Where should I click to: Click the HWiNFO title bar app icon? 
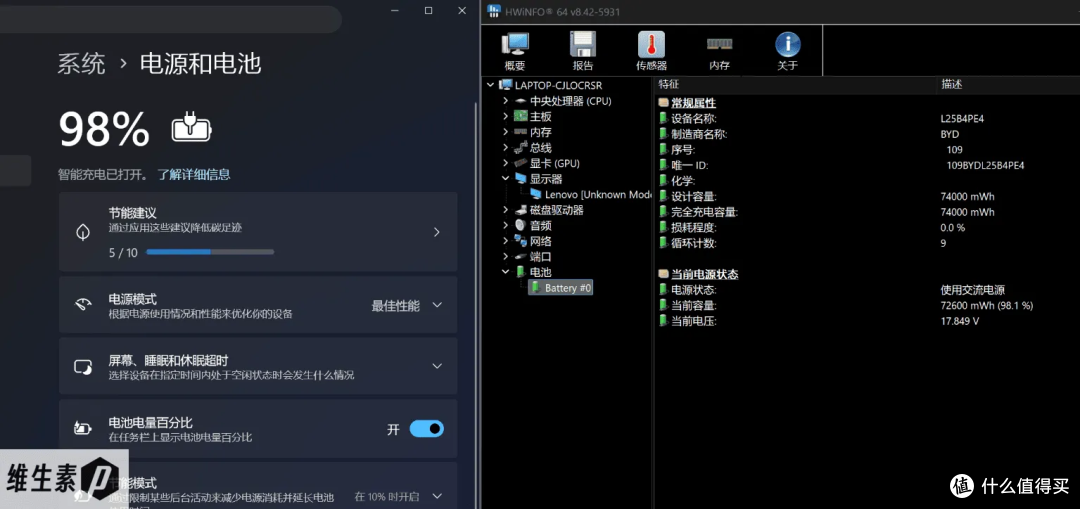[494, 10]
